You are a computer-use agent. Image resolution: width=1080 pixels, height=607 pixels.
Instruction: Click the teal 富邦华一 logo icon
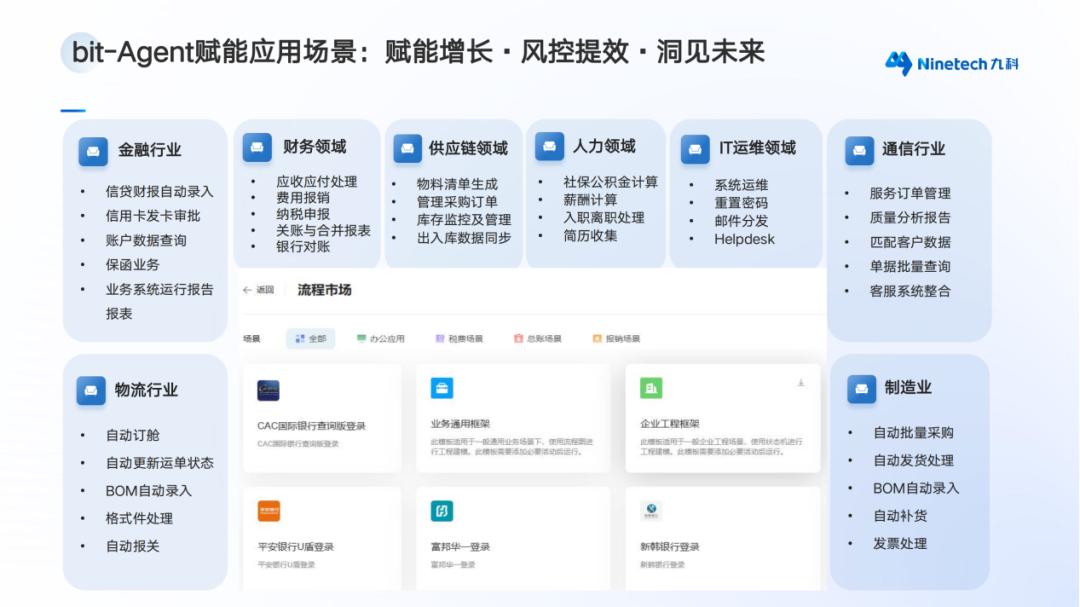[442, 511]
